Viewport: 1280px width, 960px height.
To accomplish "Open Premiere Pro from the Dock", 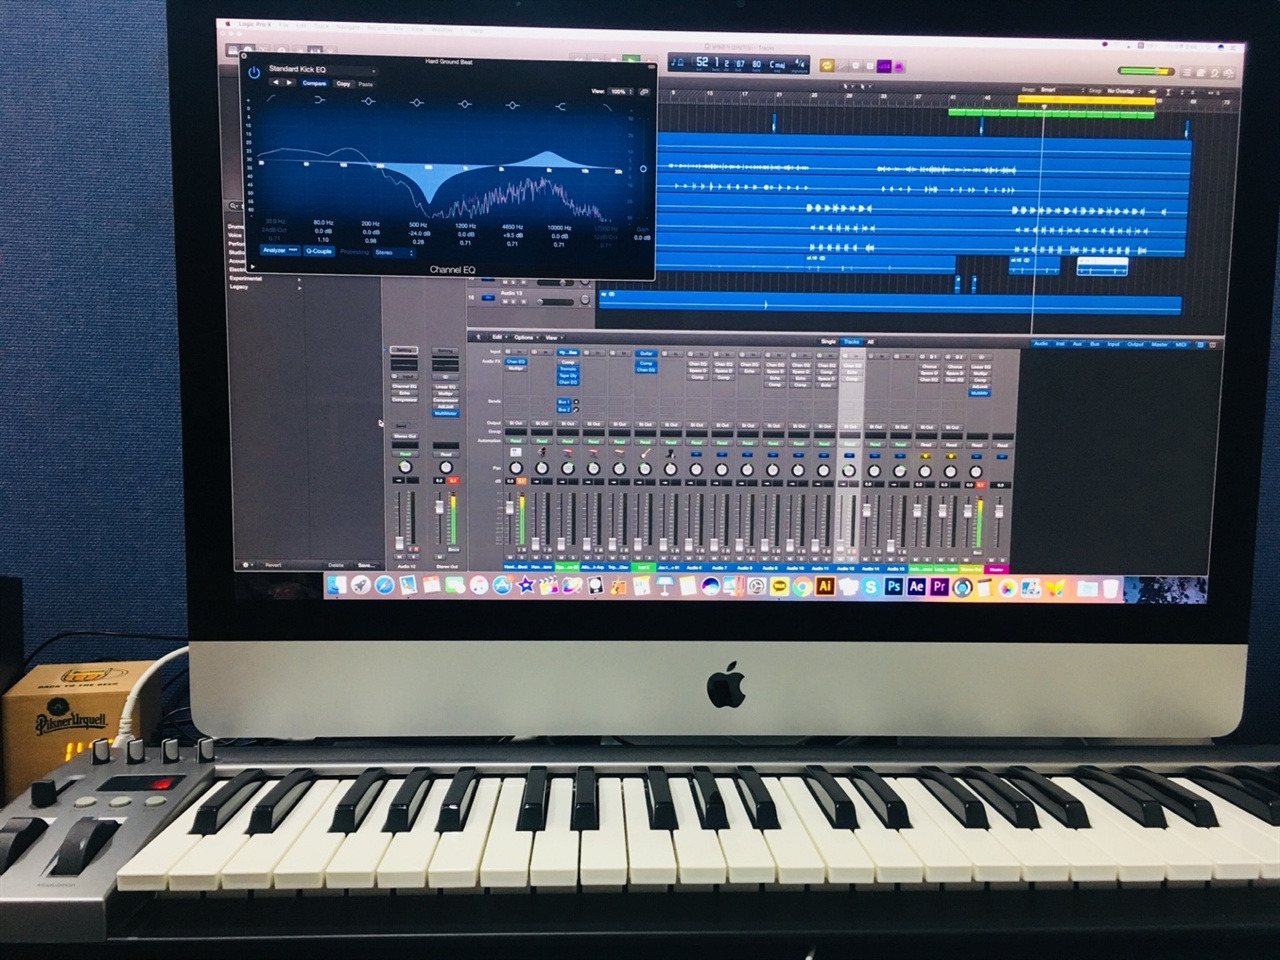I will (939, 587).
